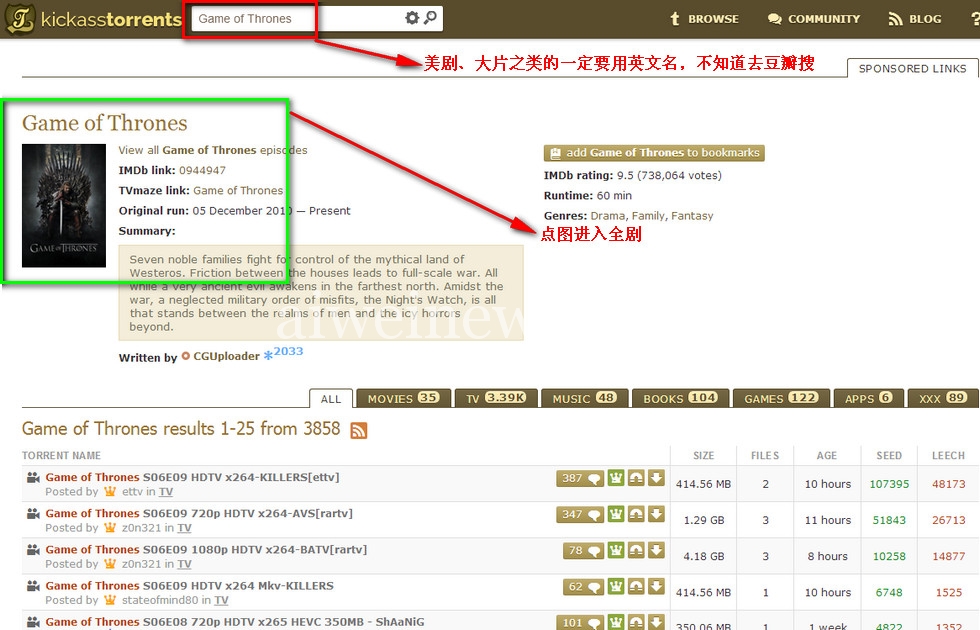
Task: Open magnet link for 1080p BATV[rartv]
Action: tap(636, 551)
